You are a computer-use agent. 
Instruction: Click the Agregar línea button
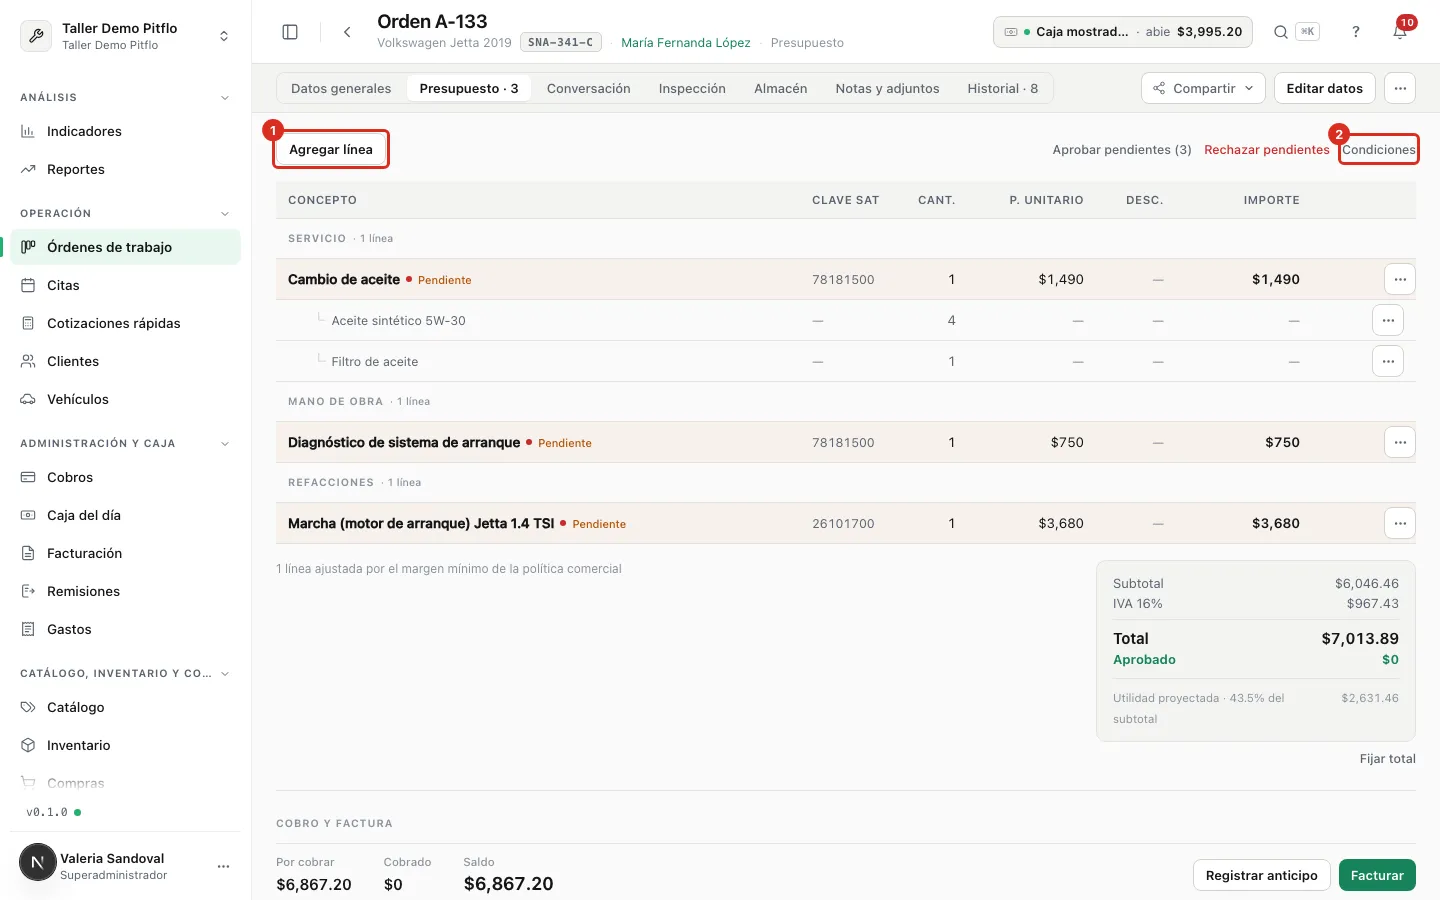tap(331, 149)
